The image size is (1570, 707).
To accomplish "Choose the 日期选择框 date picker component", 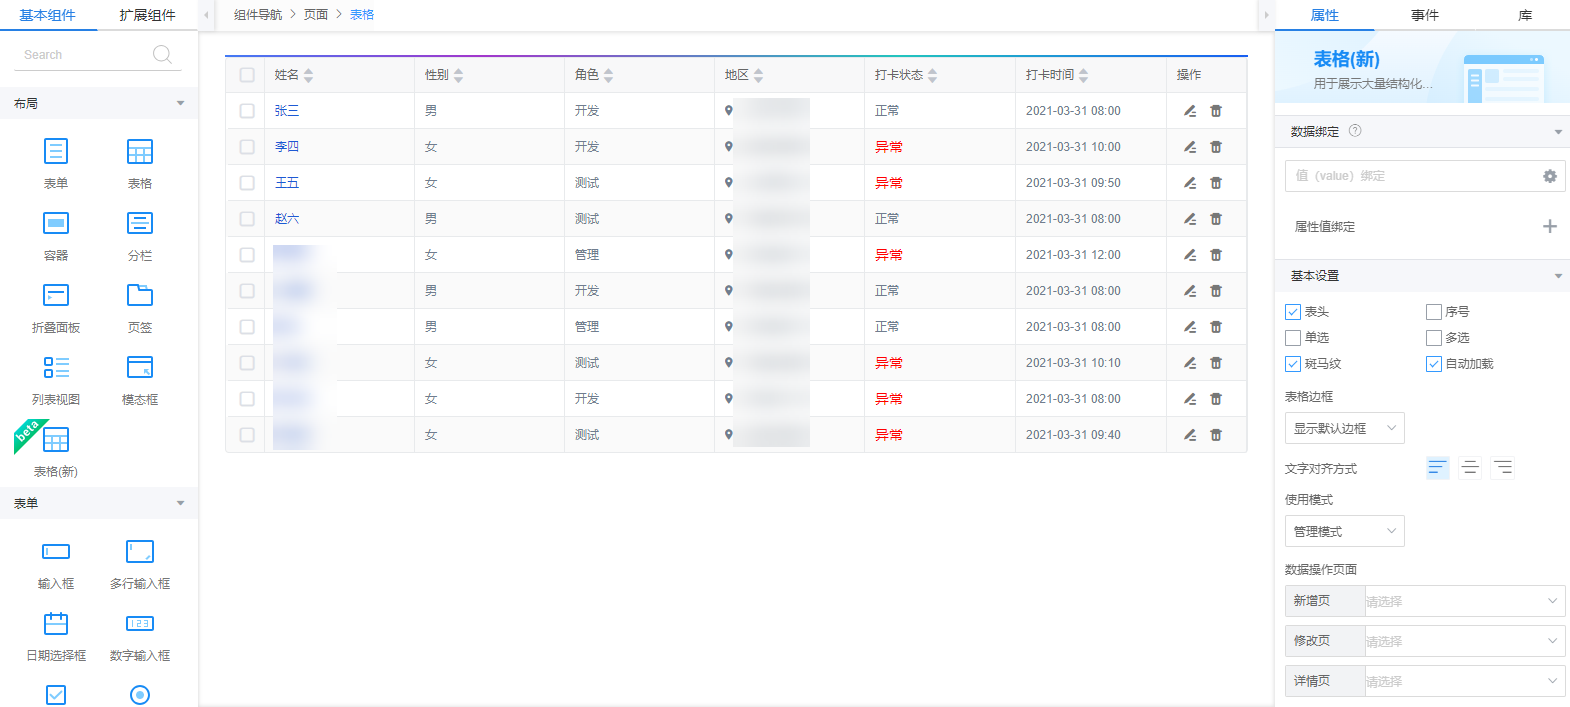I will pyautogui.click(x=56, y=624).
